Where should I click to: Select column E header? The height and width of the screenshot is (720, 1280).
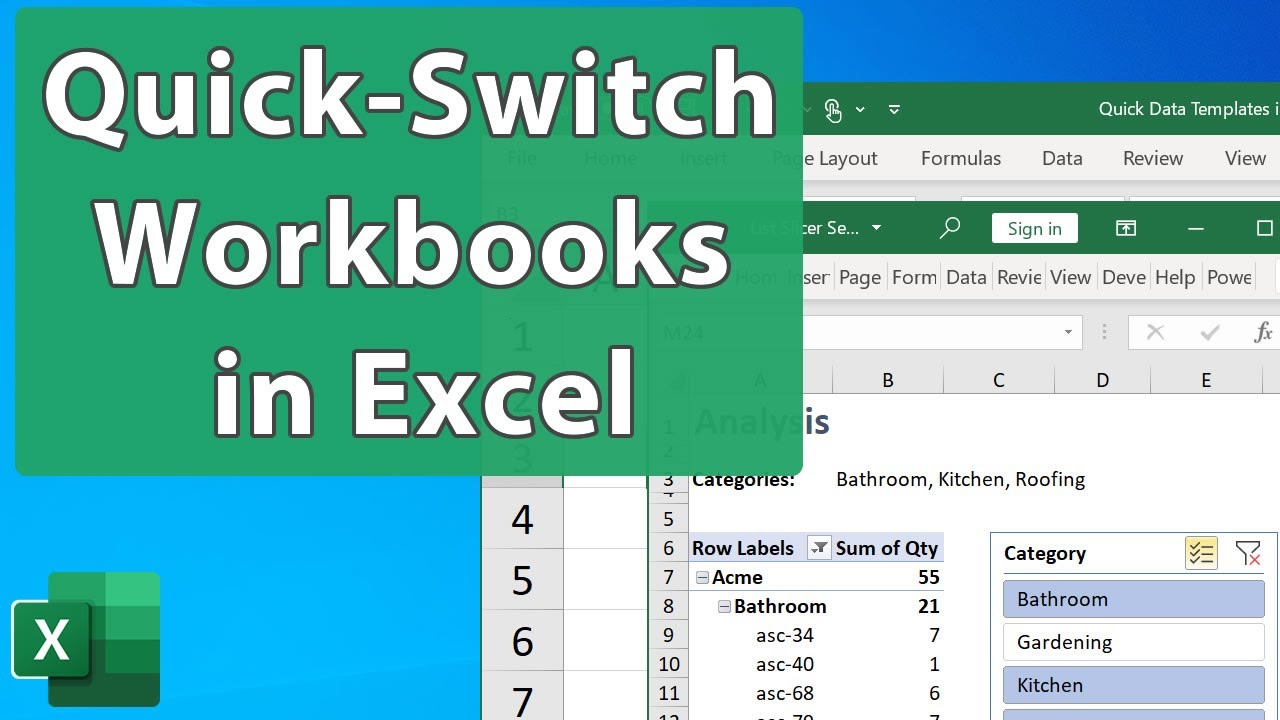pyautogui.click(x=1206, y=380)
